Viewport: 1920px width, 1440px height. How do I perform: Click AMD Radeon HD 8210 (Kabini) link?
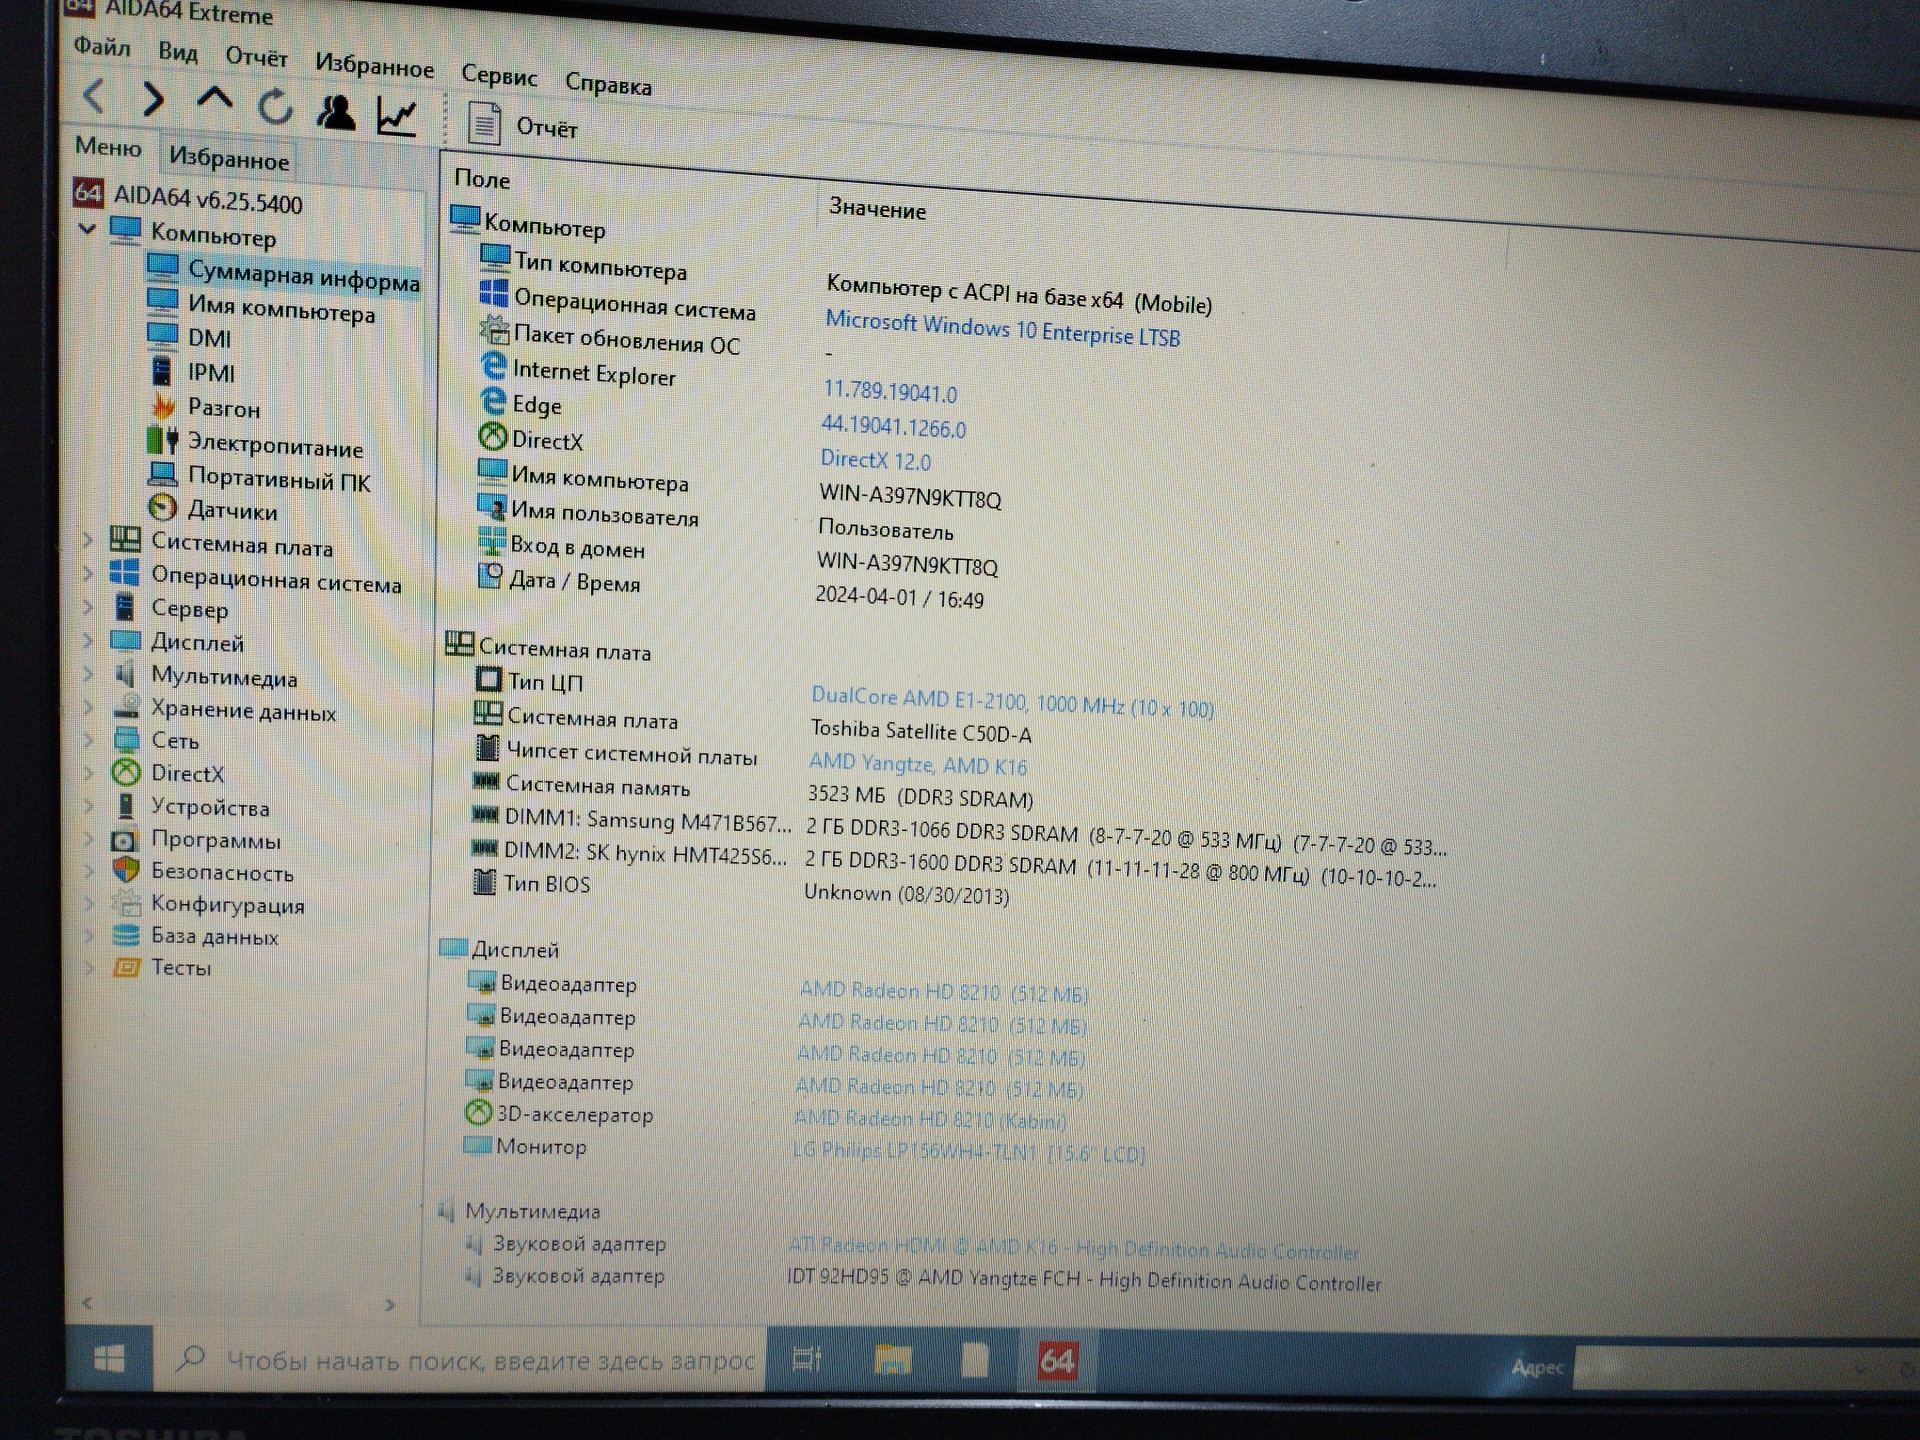click(930, 1119)
